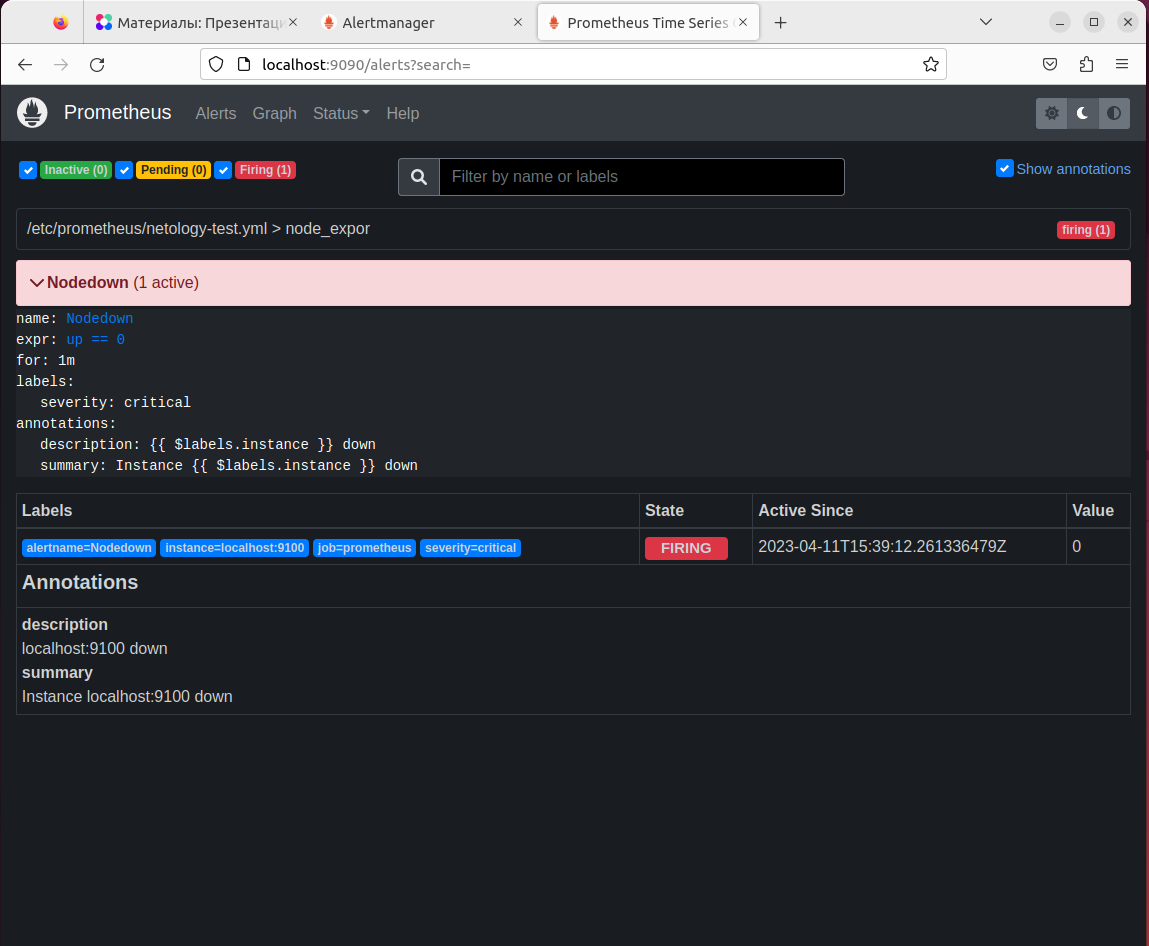1149x946 pixels.
Task: Click the Prometheus logo
Action: pos(31,112)
